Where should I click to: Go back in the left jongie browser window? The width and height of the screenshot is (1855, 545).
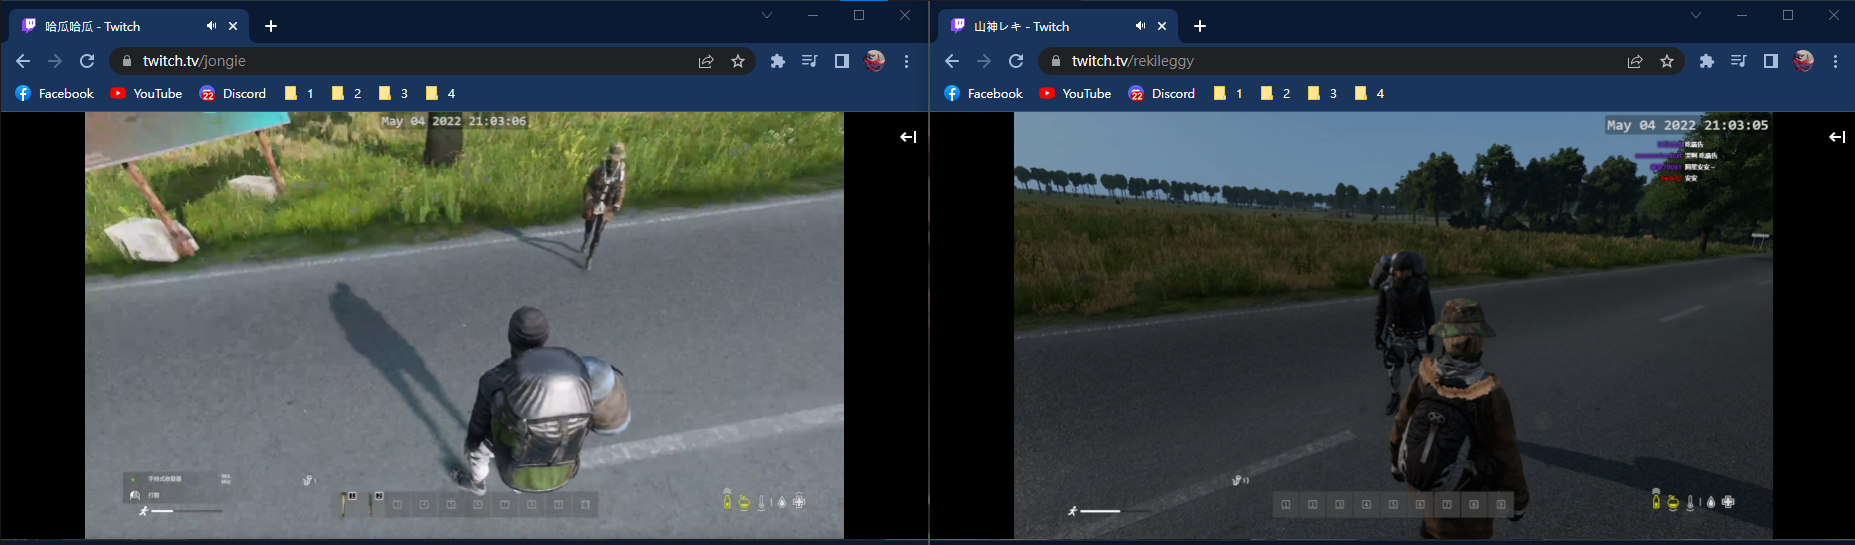(23, 61)
